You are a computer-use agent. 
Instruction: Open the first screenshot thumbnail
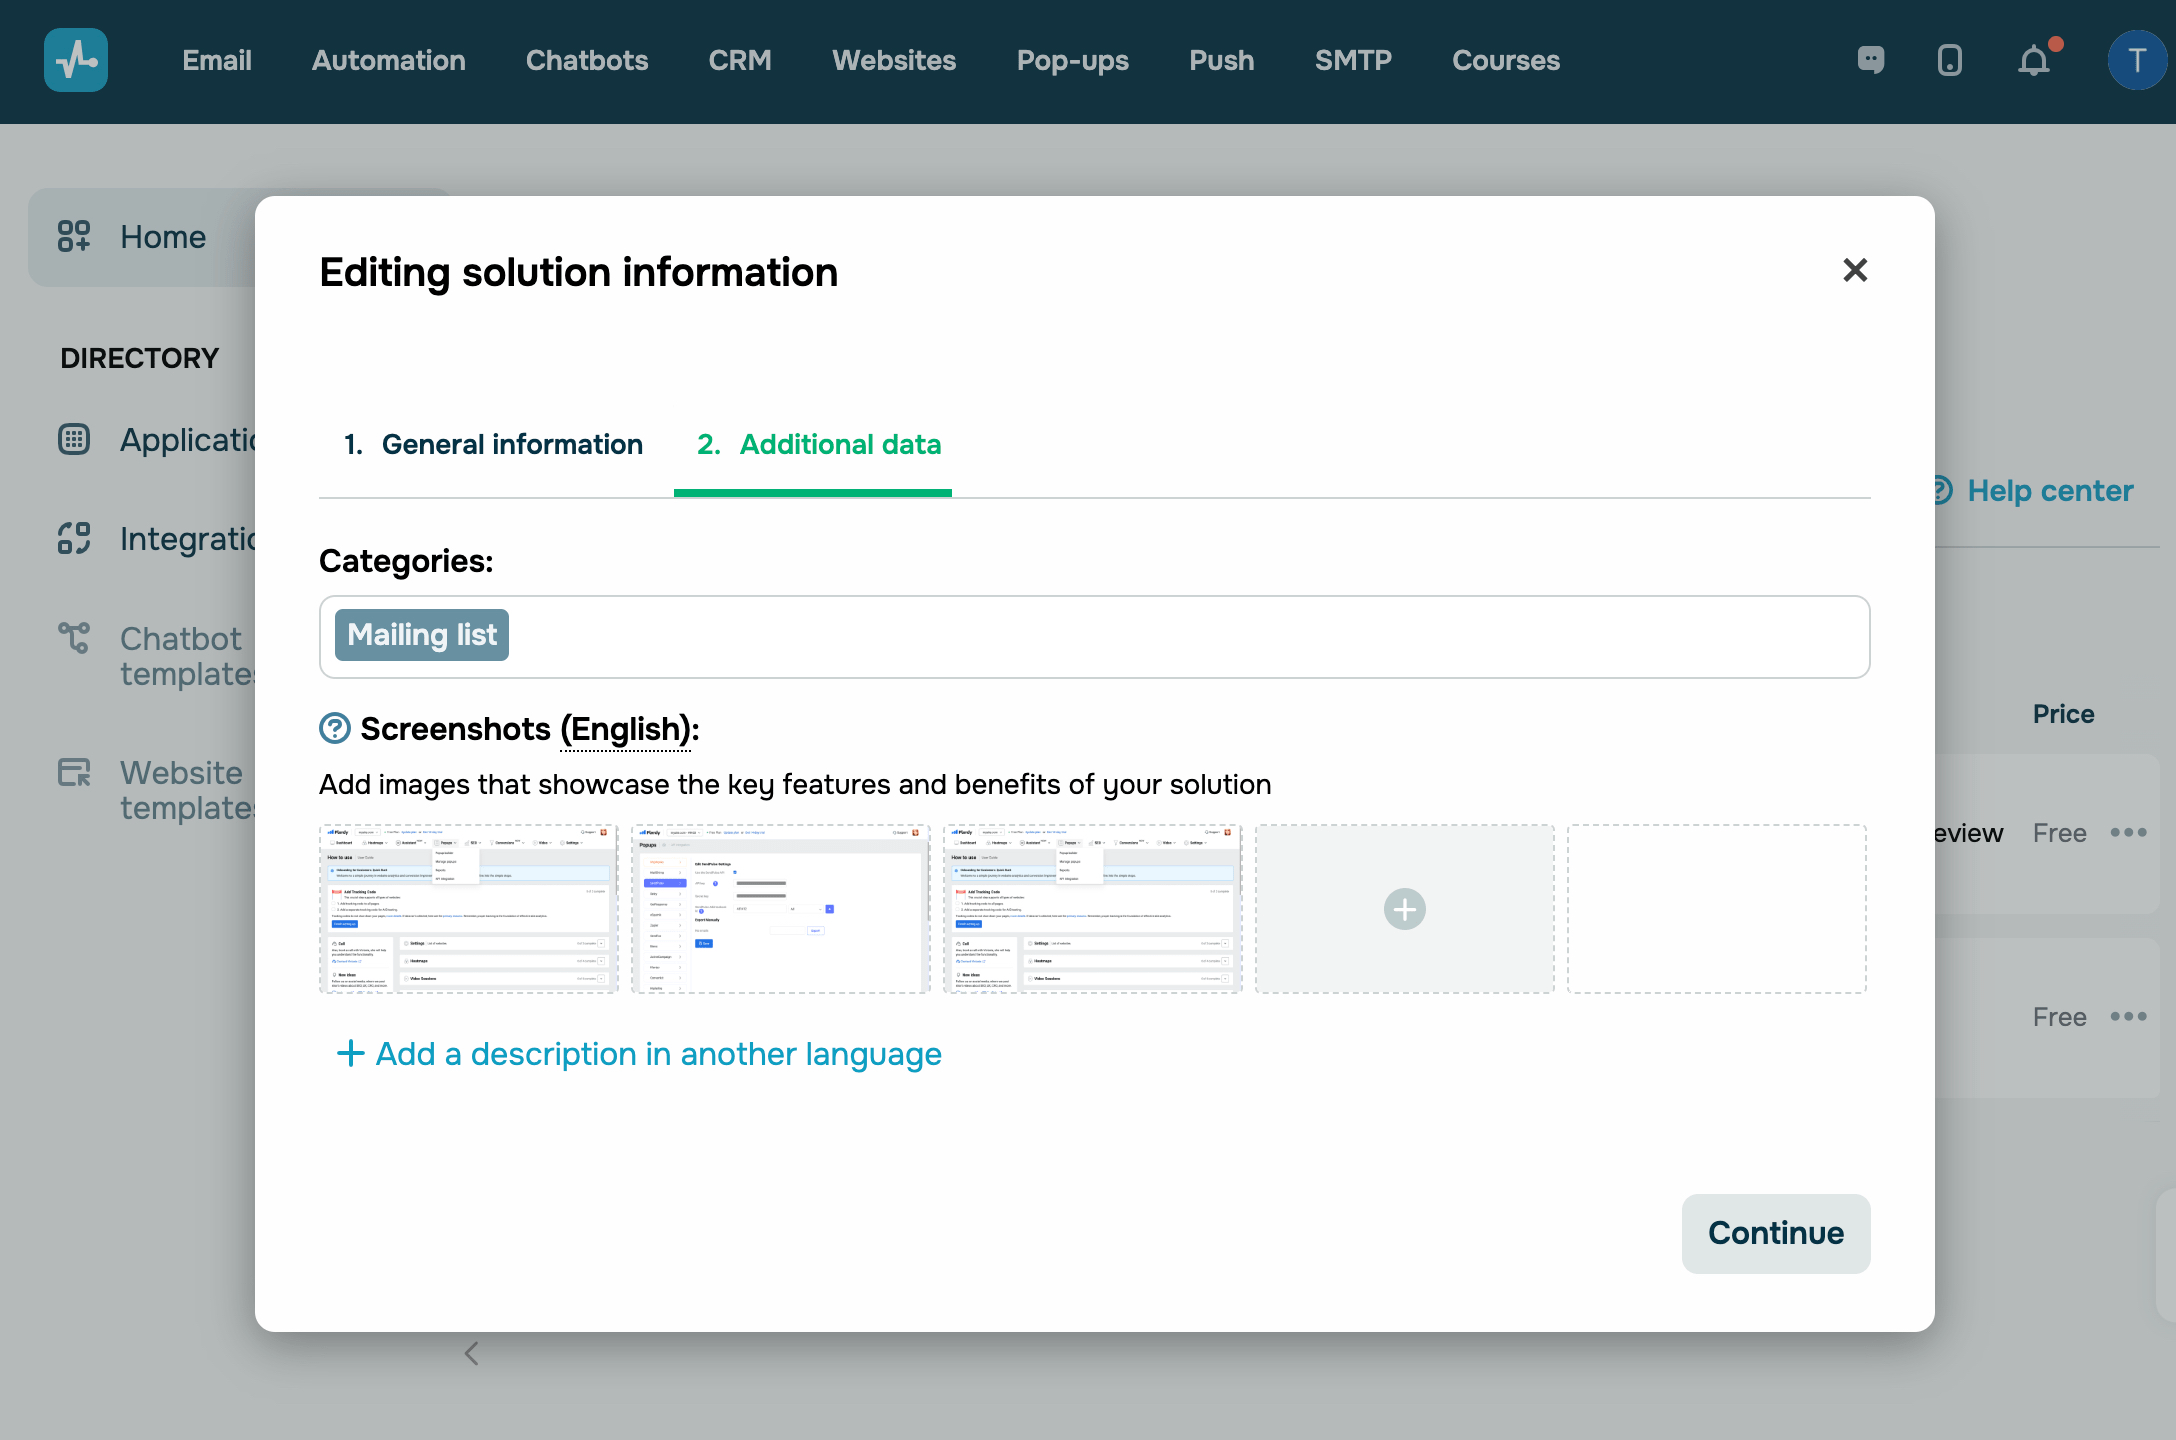click(x=469, y=909)
